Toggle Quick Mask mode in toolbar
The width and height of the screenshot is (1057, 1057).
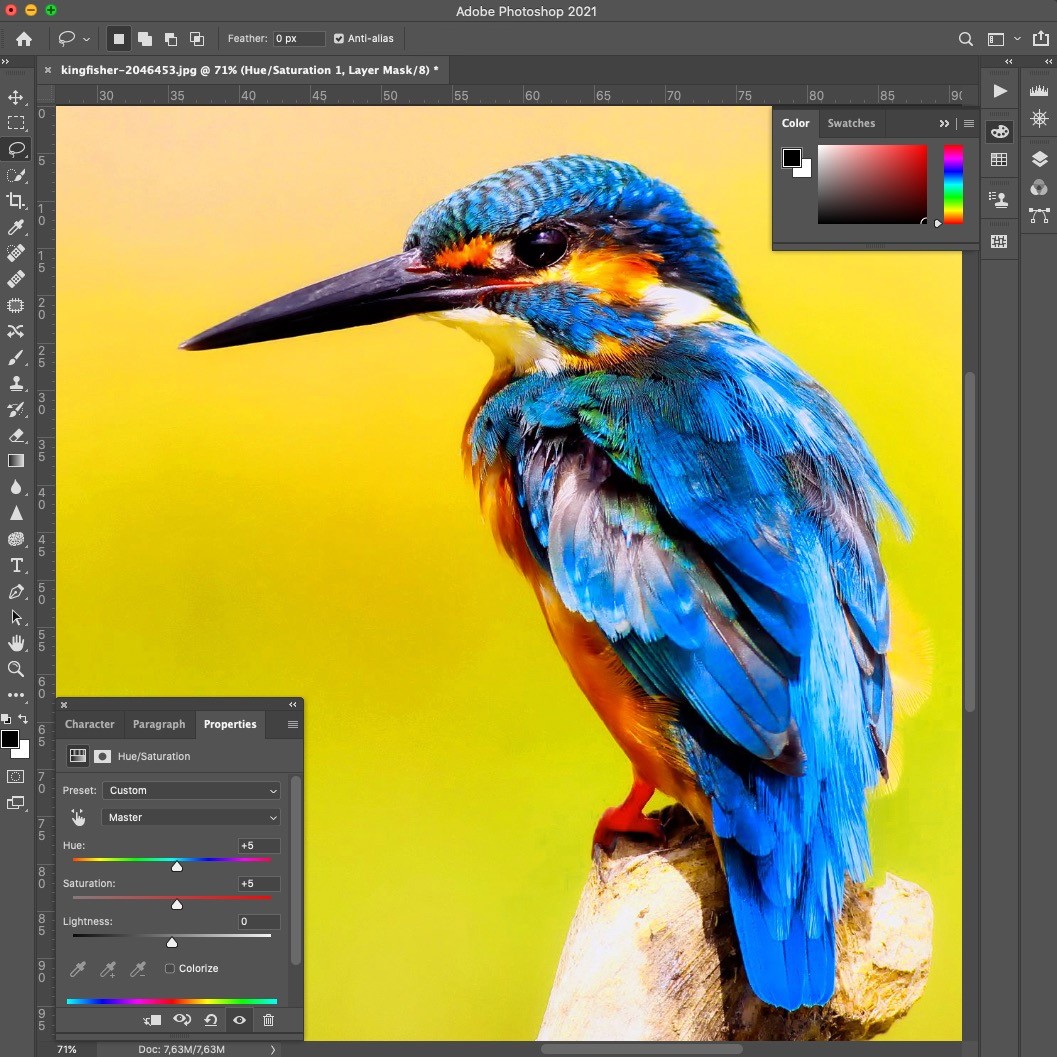pyautogui.click(x=16, y=777)
